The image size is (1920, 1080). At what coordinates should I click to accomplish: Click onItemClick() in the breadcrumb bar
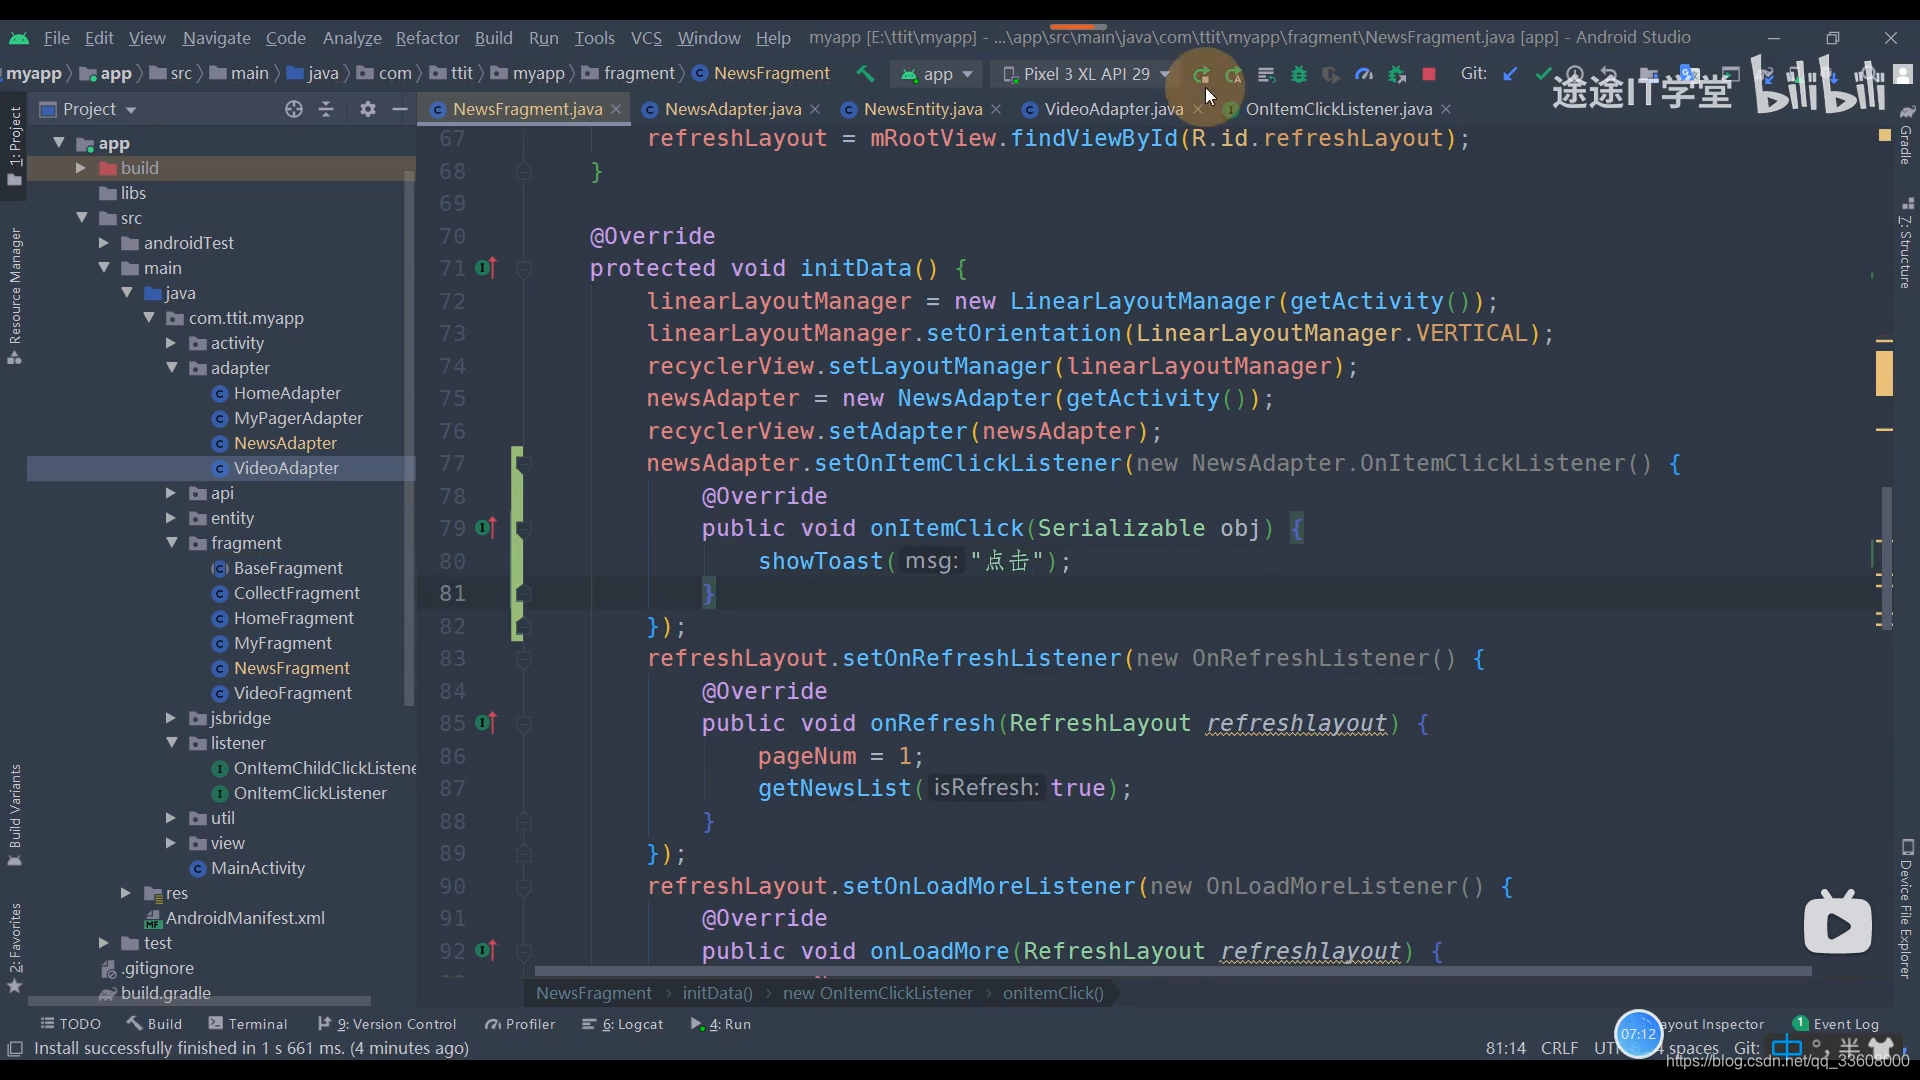[1053, 993]
